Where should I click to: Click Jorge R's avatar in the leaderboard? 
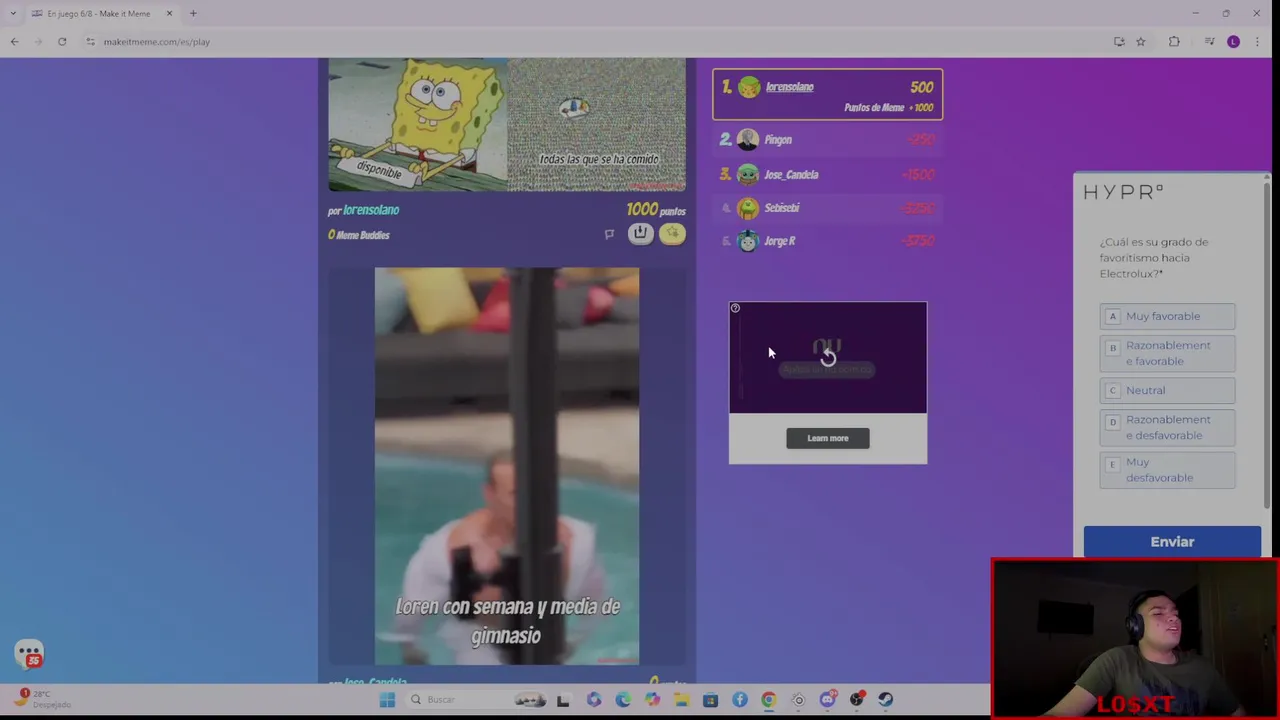coord(748,241)
